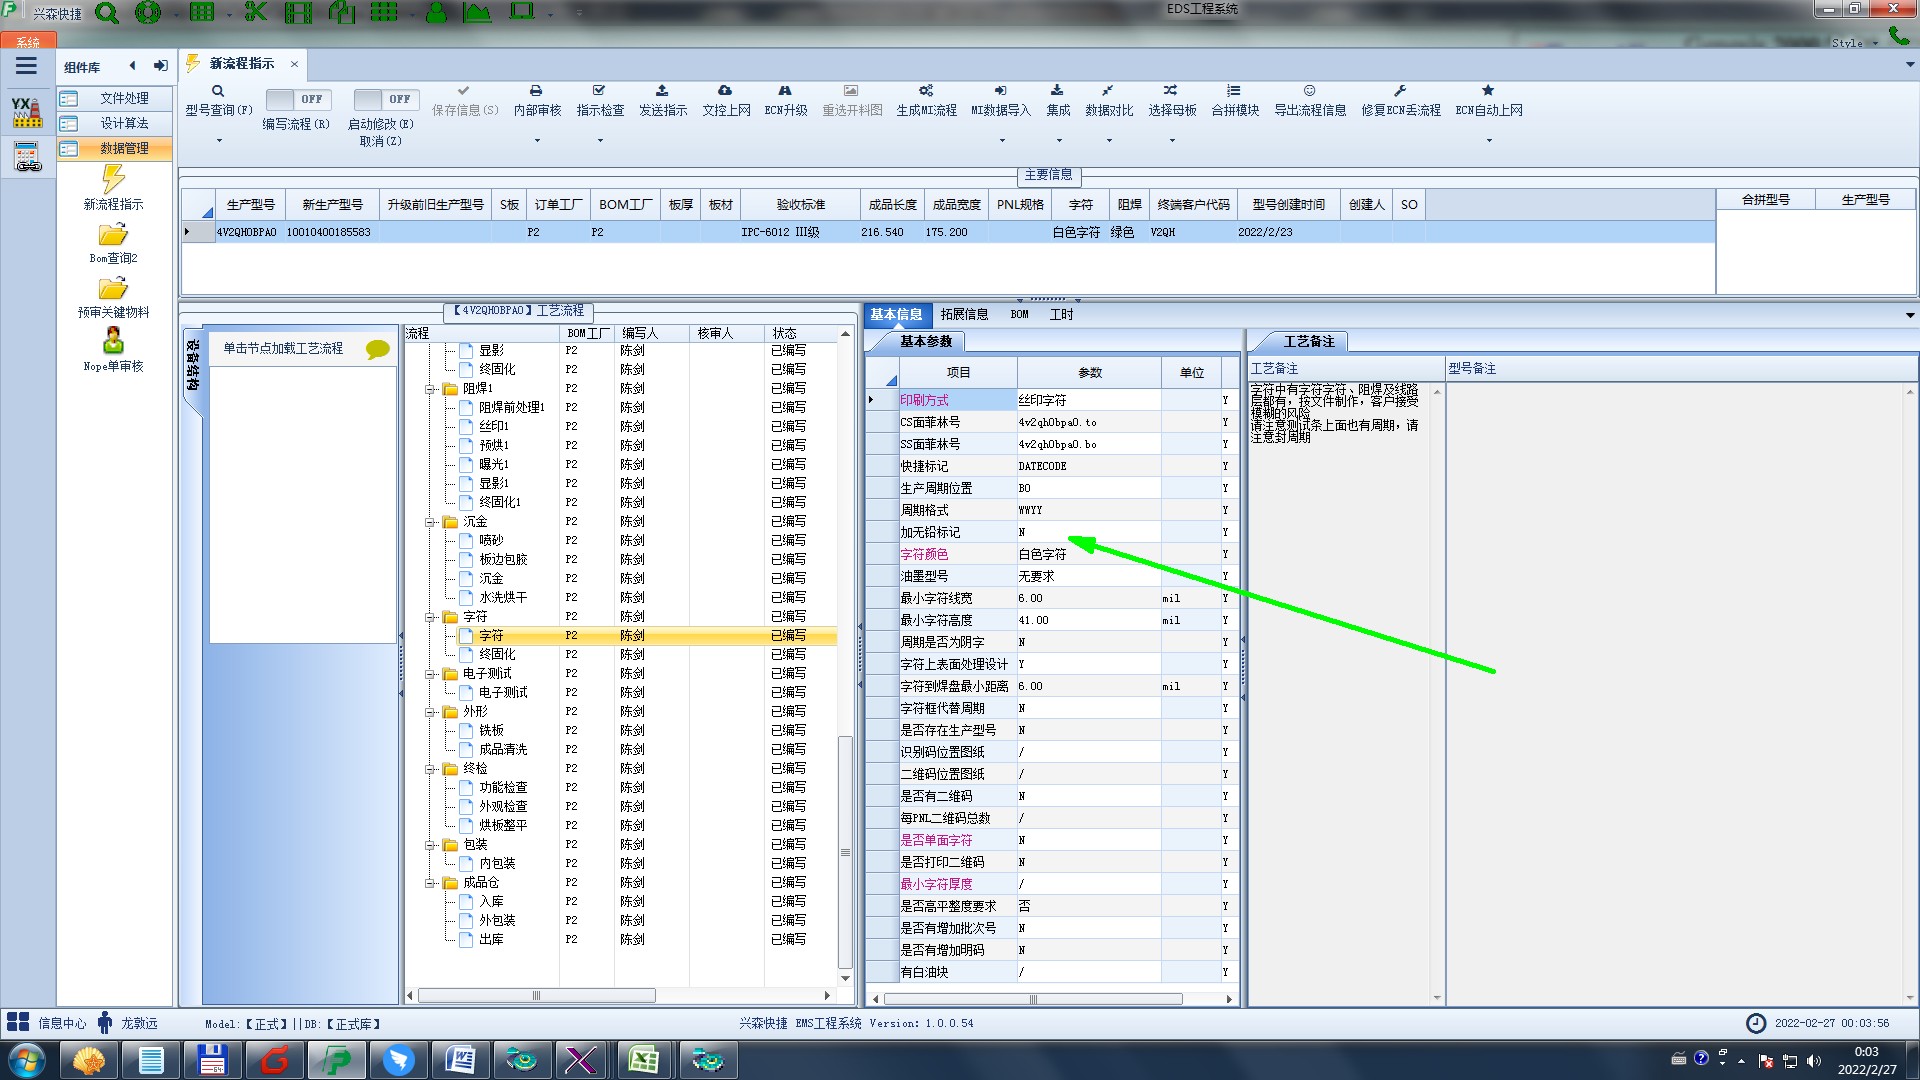Switch to the 拓展信息 tab
The height and width of the screenshot is (1080, 1920).
click(x=963, y=314)
